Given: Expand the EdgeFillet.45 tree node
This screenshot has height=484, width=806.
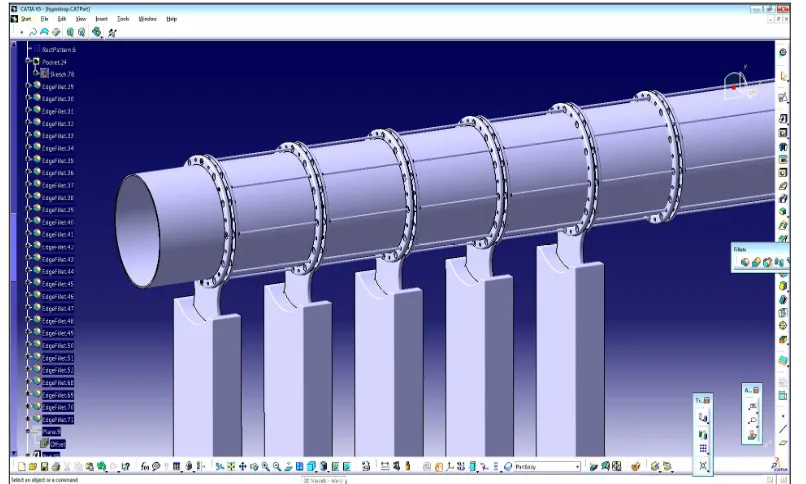Looking at the screenshot, I should 28,283.
